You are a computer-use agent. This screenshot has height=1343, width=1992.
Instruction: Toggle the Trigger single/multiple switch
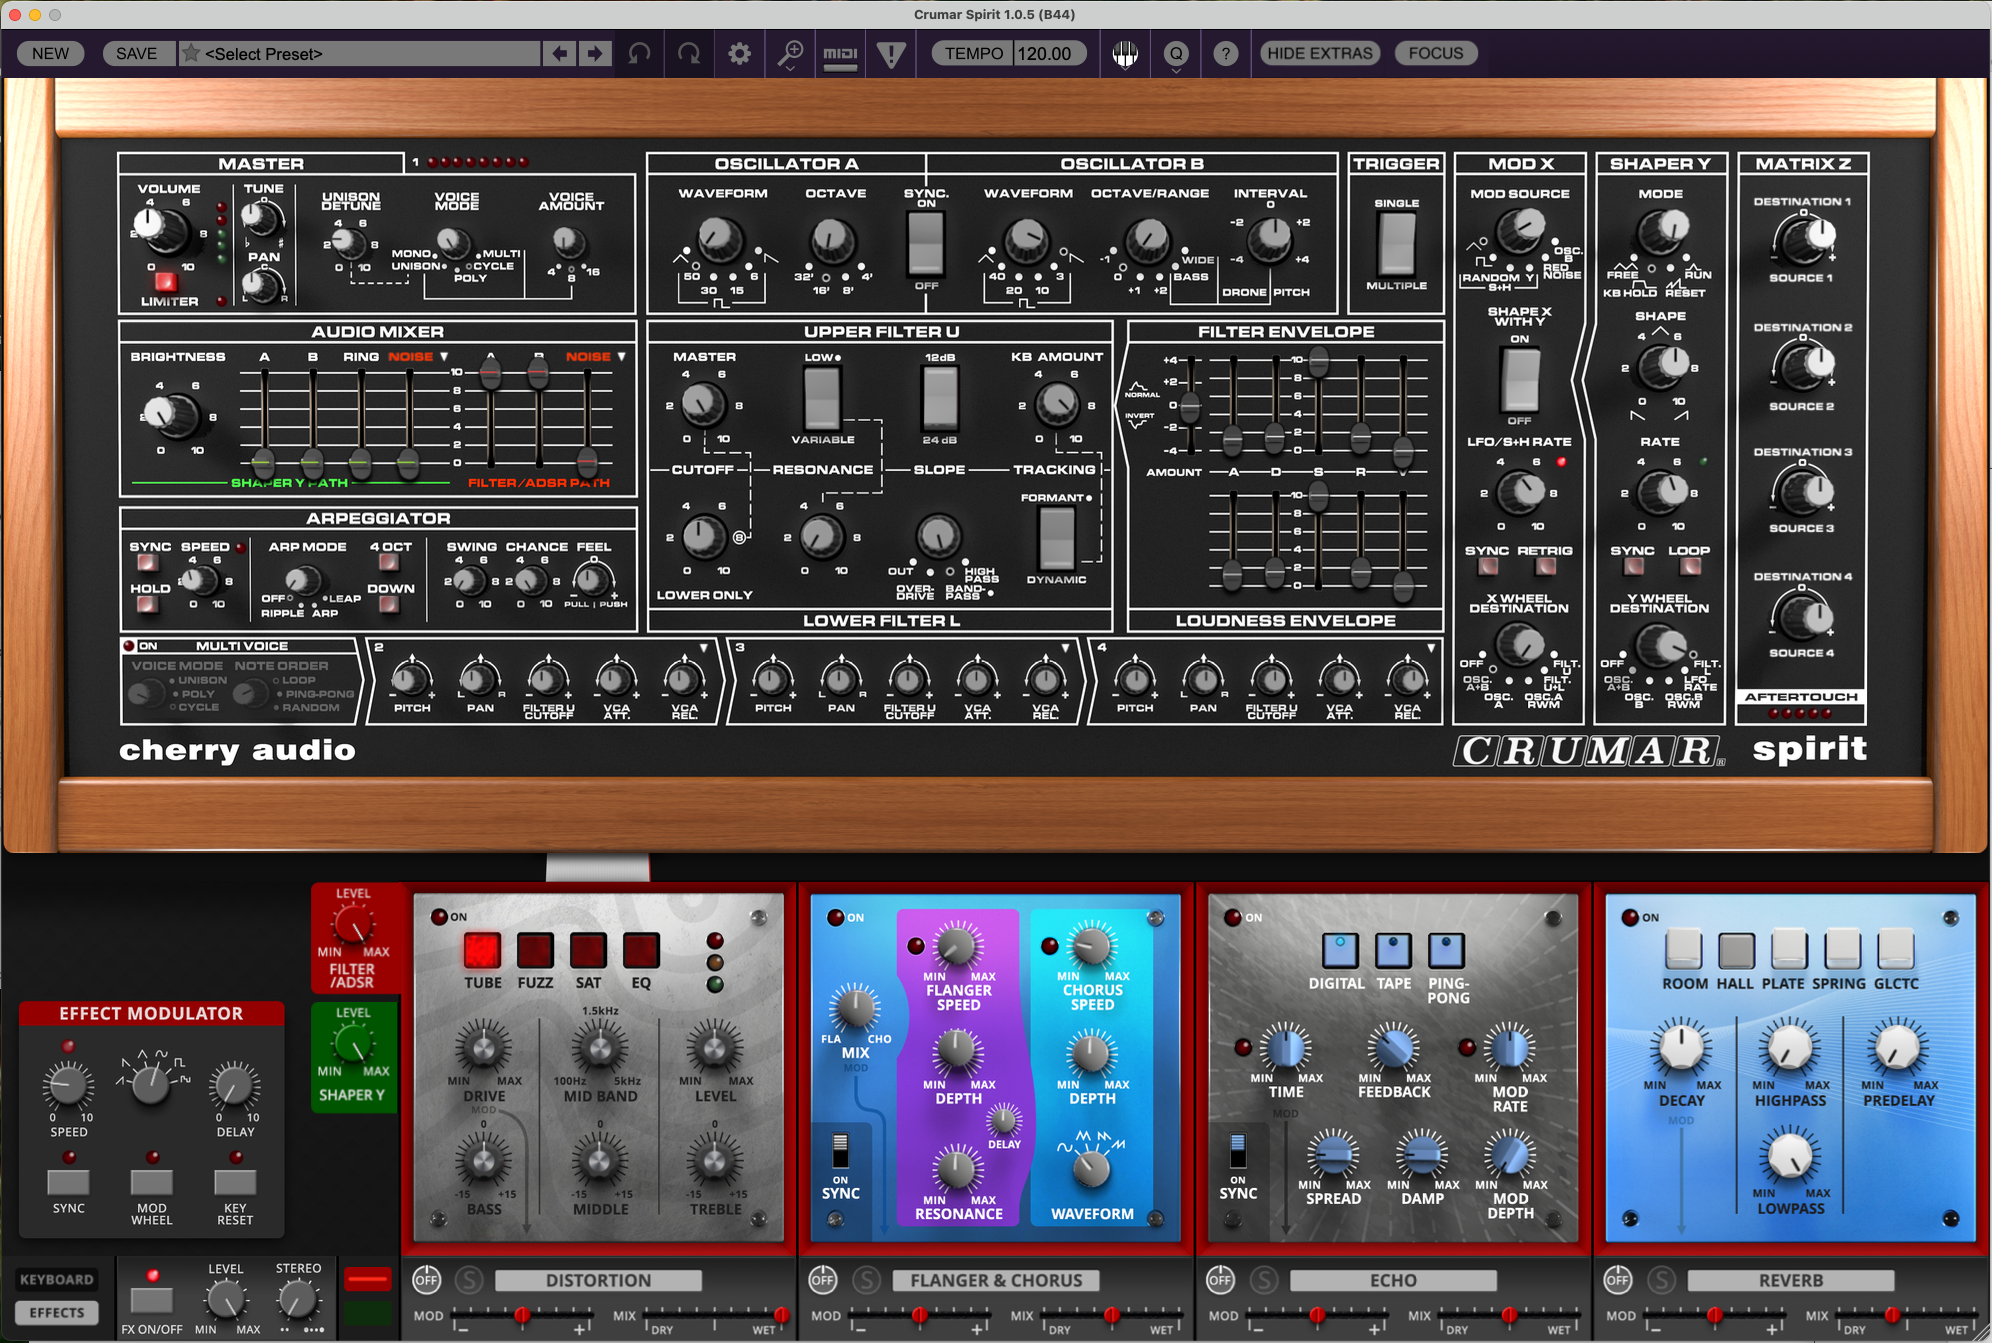(1396, 243)
